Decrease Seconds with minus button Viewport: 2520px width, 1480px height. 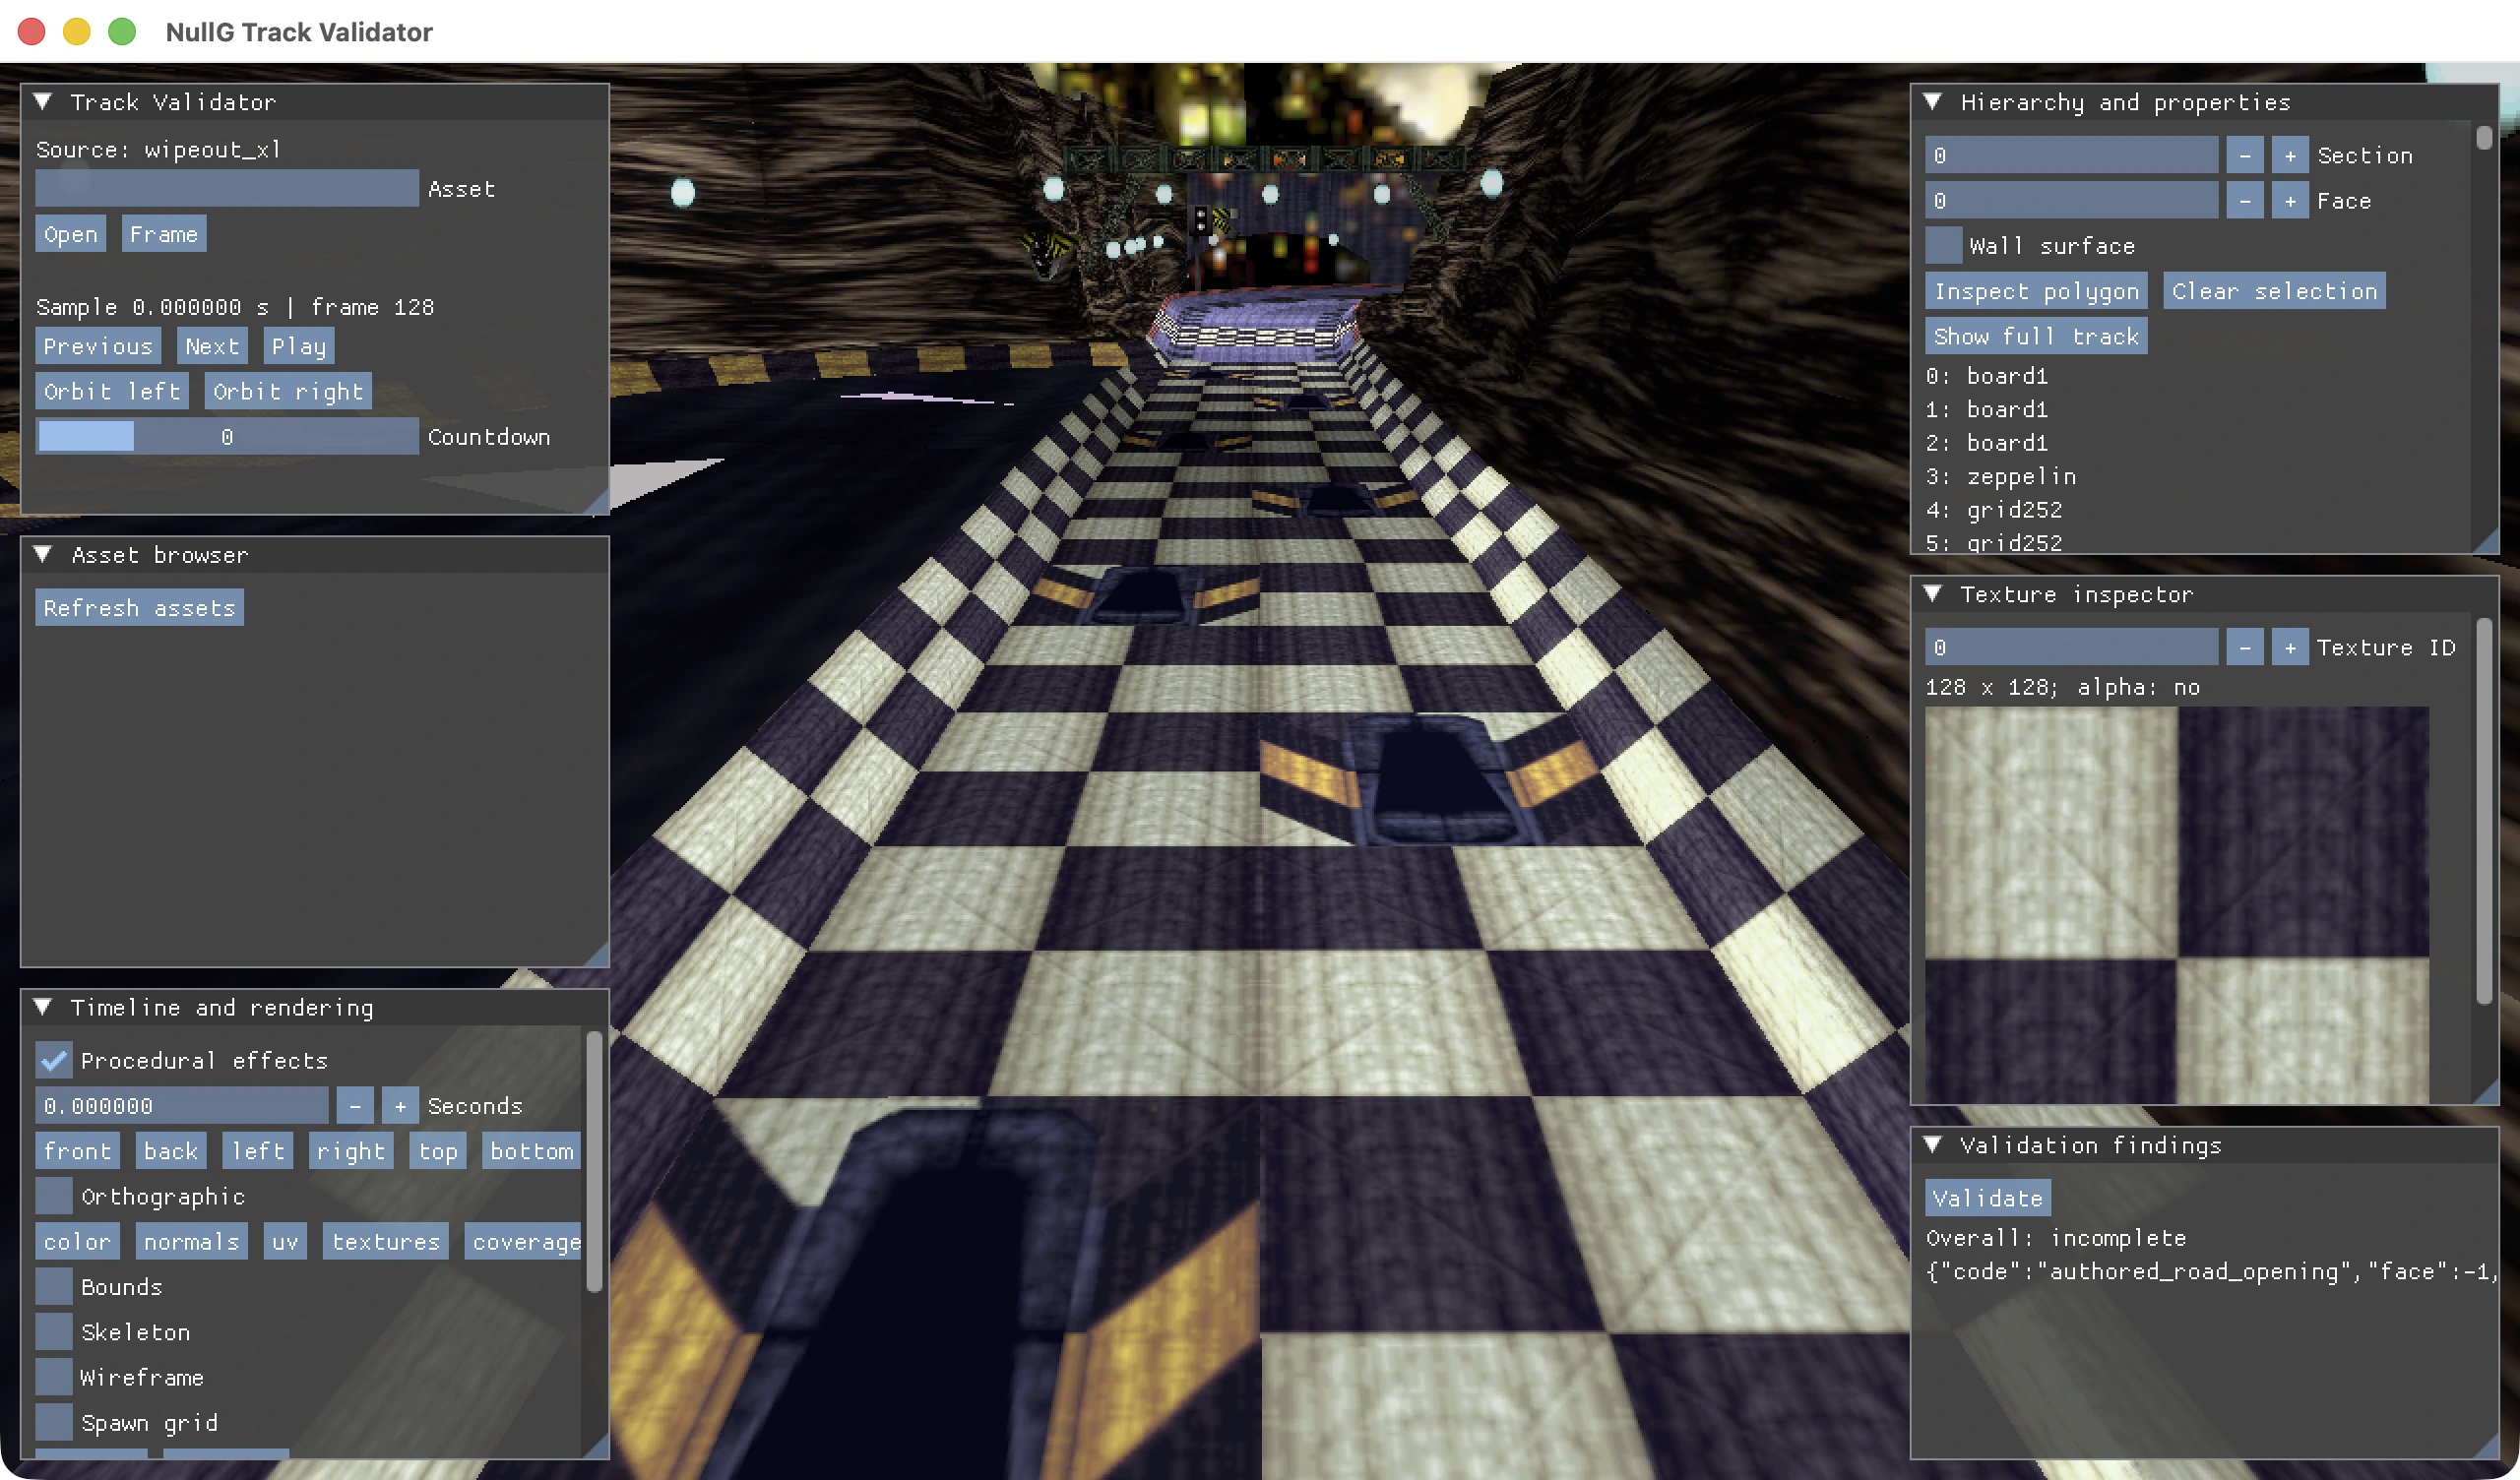pyautogui.click(x=355, y=1105)
